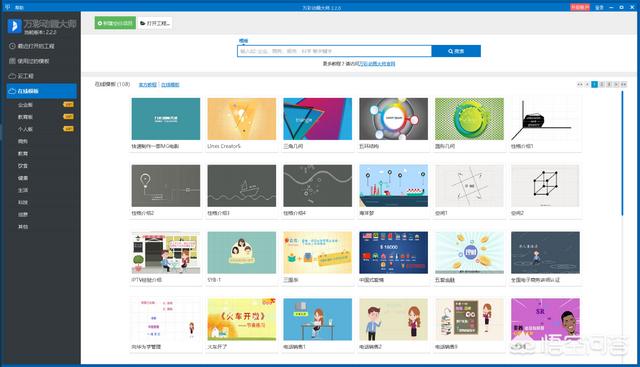Go to page 2 of templates
Screen dimensions: 640x367
click(602, 85)
